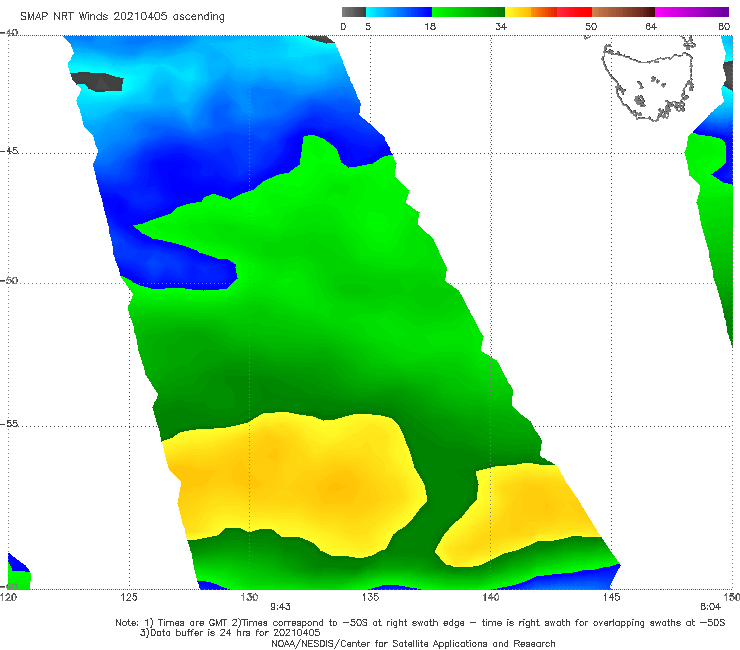The image size is (740, 650).
Task: Click the NOAA/NESDIS Center for Satellite Applications credit
Action: click(x=413, y=643)
